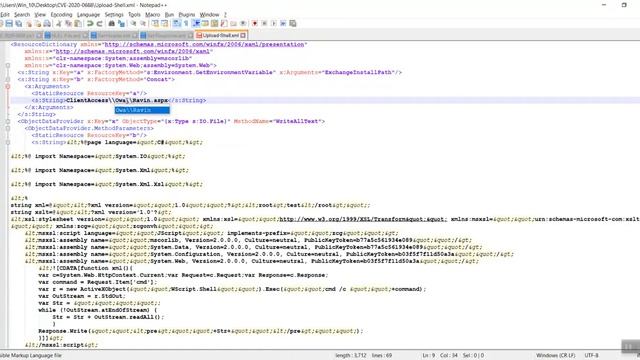The height and width of the screenshot is (360, 640).
Task: Click status bar Col : 34 entry
Action: [449, 356]
